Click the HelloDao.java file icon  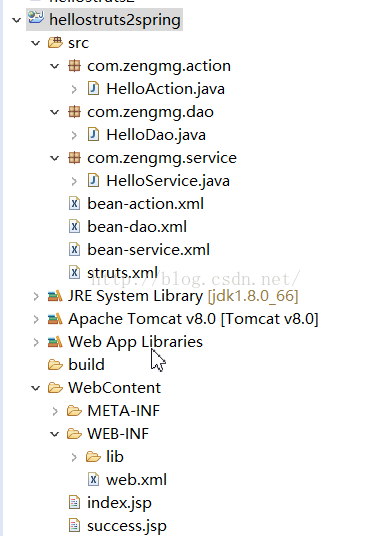(x=93, y=134)
